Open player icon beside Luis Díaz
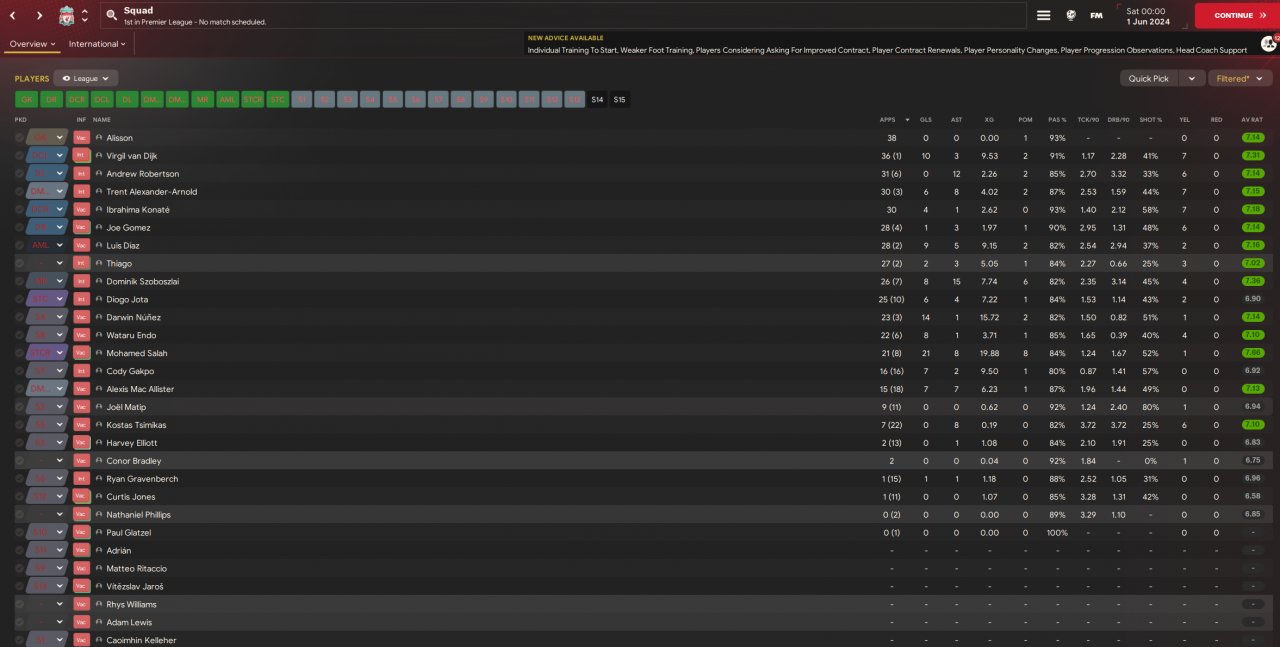This screenshot has height=647, width=1280. click(99, 246)
